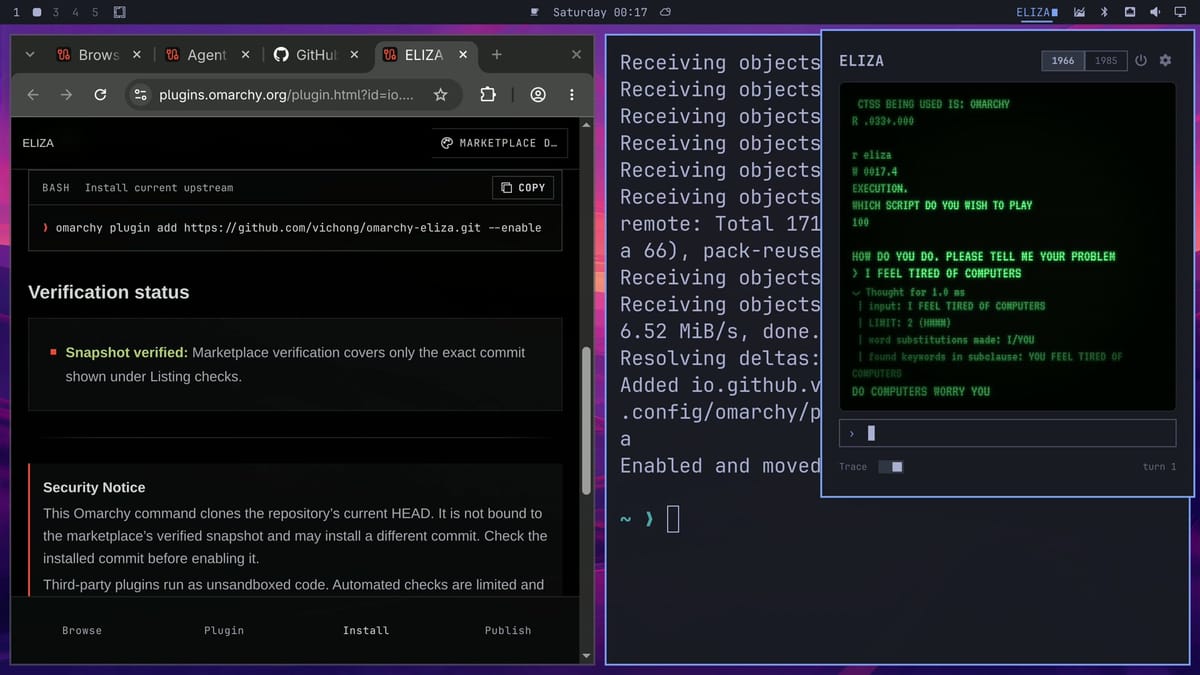
Task: Open the volume speaker icon
Action: click(1154, 12)
